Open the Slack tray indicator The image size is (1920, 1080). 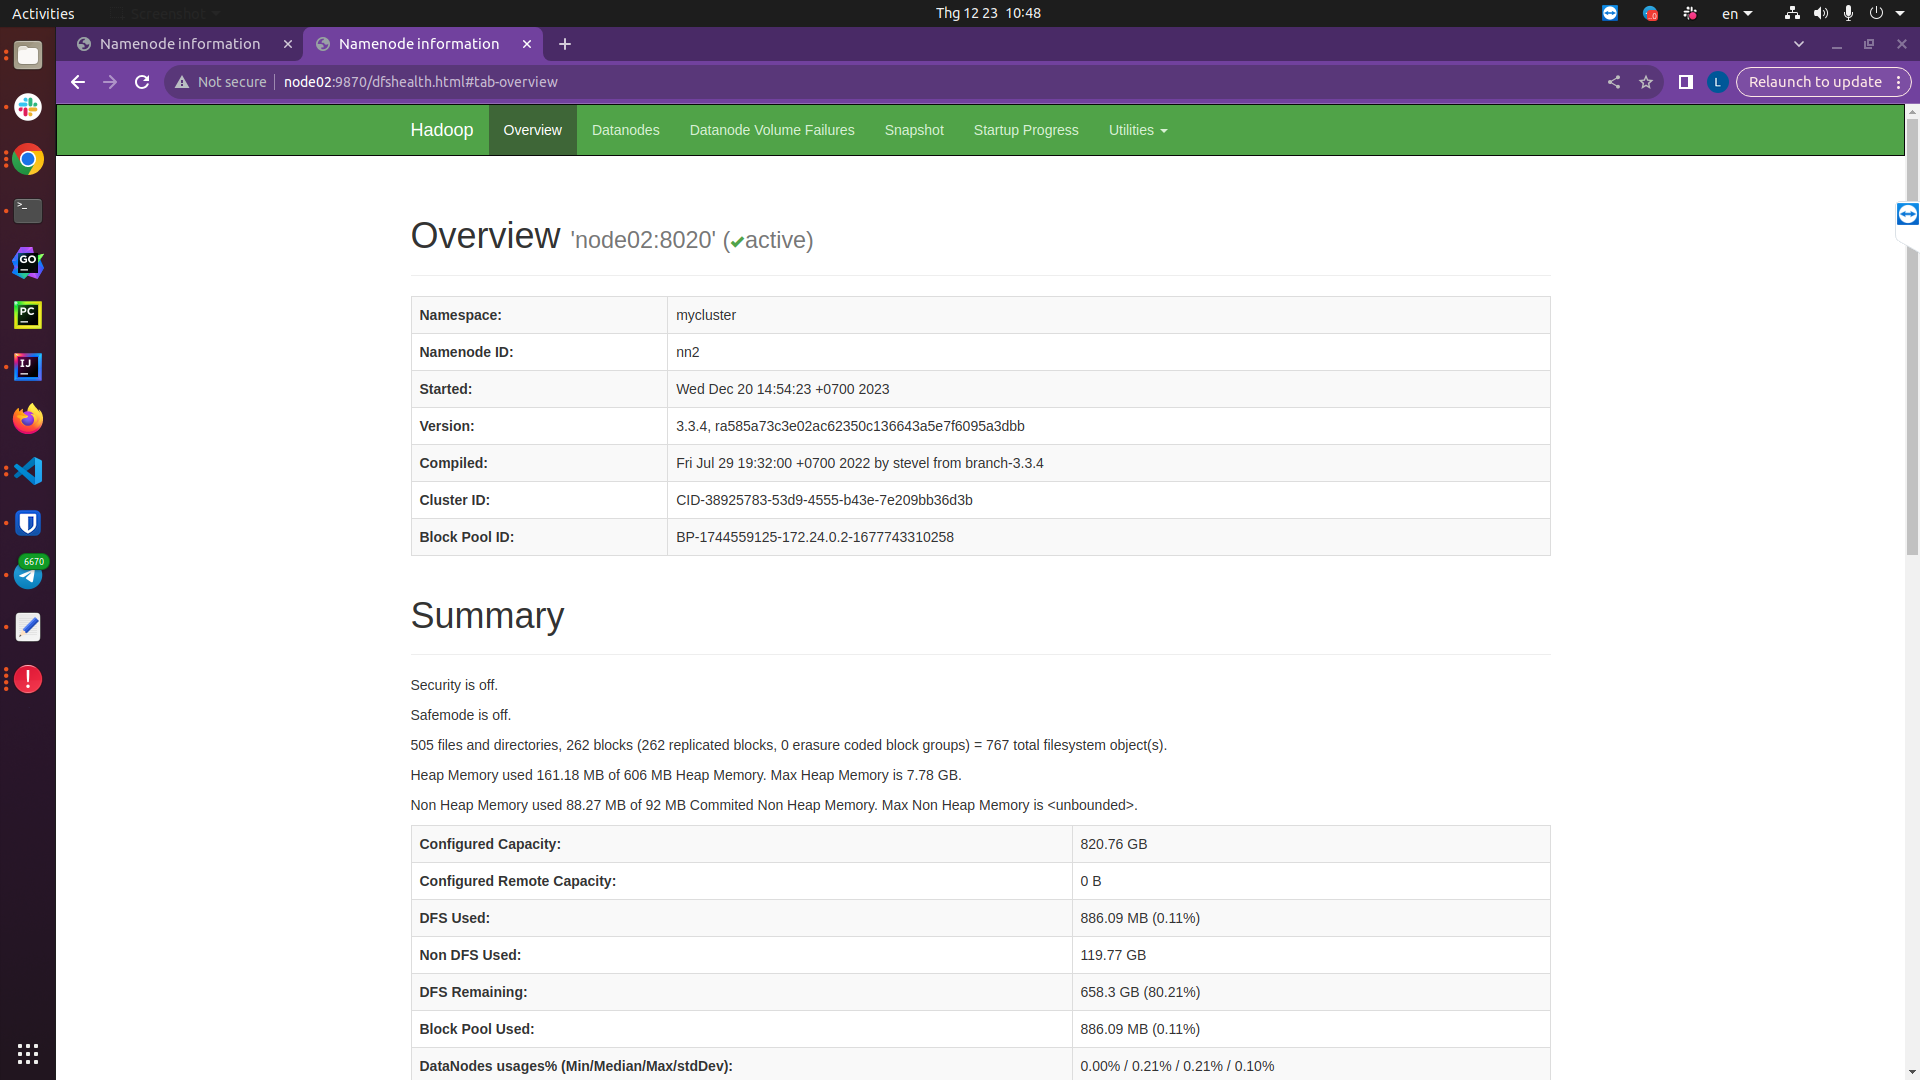tap(1690, 13)
